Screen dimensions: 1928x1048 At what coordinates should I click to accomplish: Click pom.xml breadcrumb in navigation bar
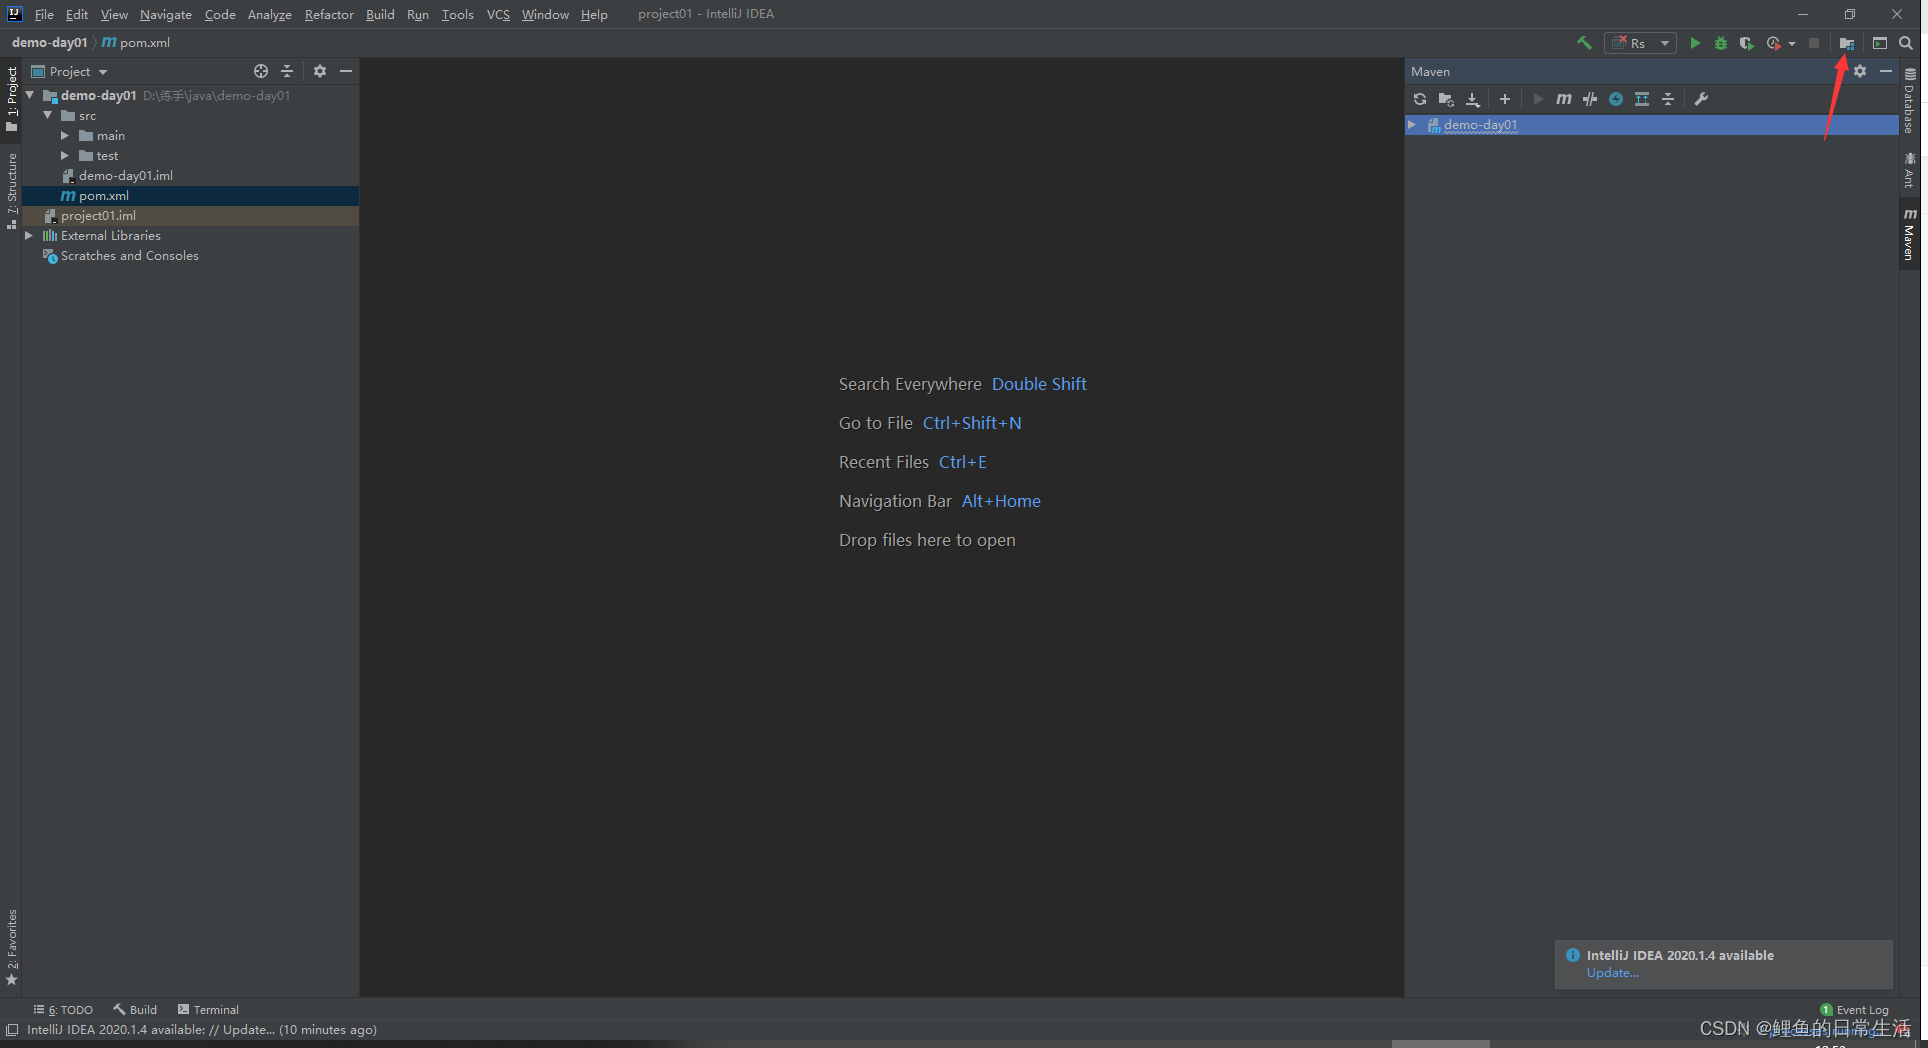[136, 43]
